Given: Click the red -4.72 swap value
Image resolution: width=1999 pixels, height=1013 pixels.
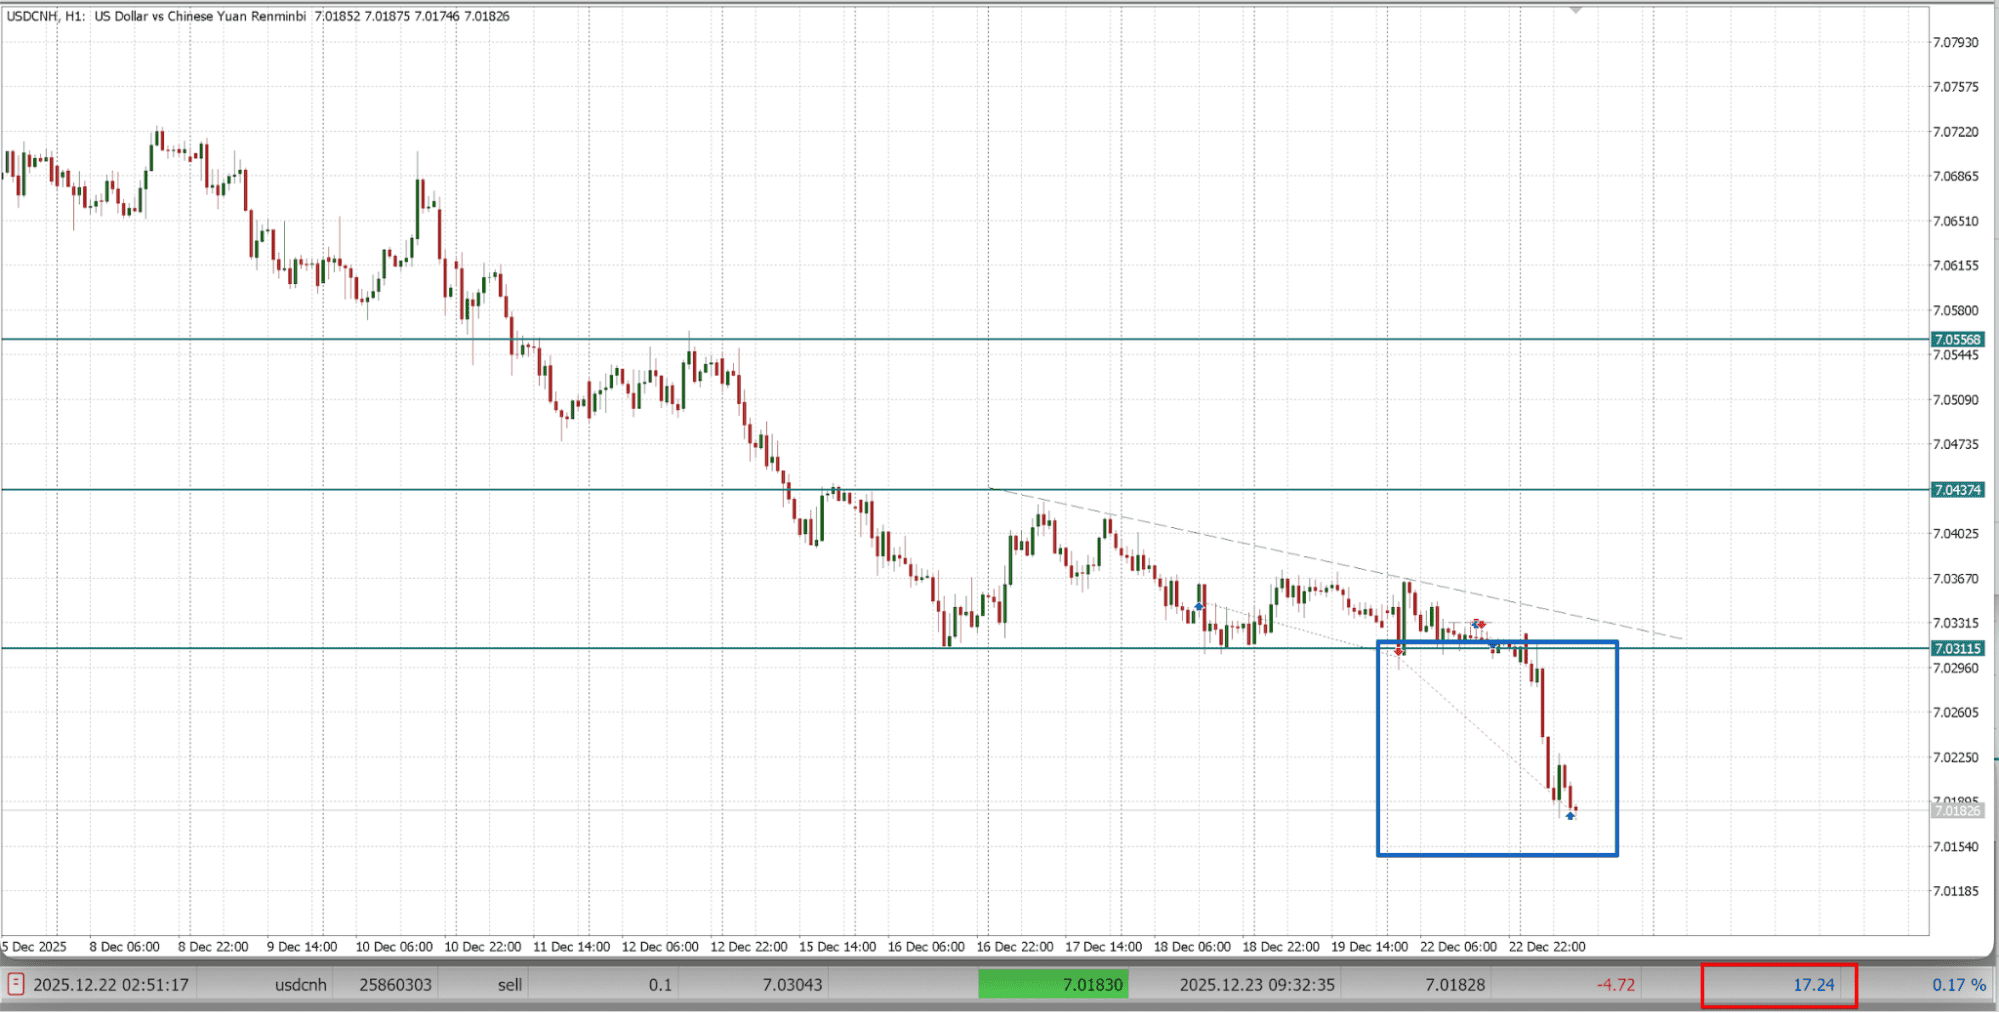Looking at the screenshot, I should [x=1616, y=985].
